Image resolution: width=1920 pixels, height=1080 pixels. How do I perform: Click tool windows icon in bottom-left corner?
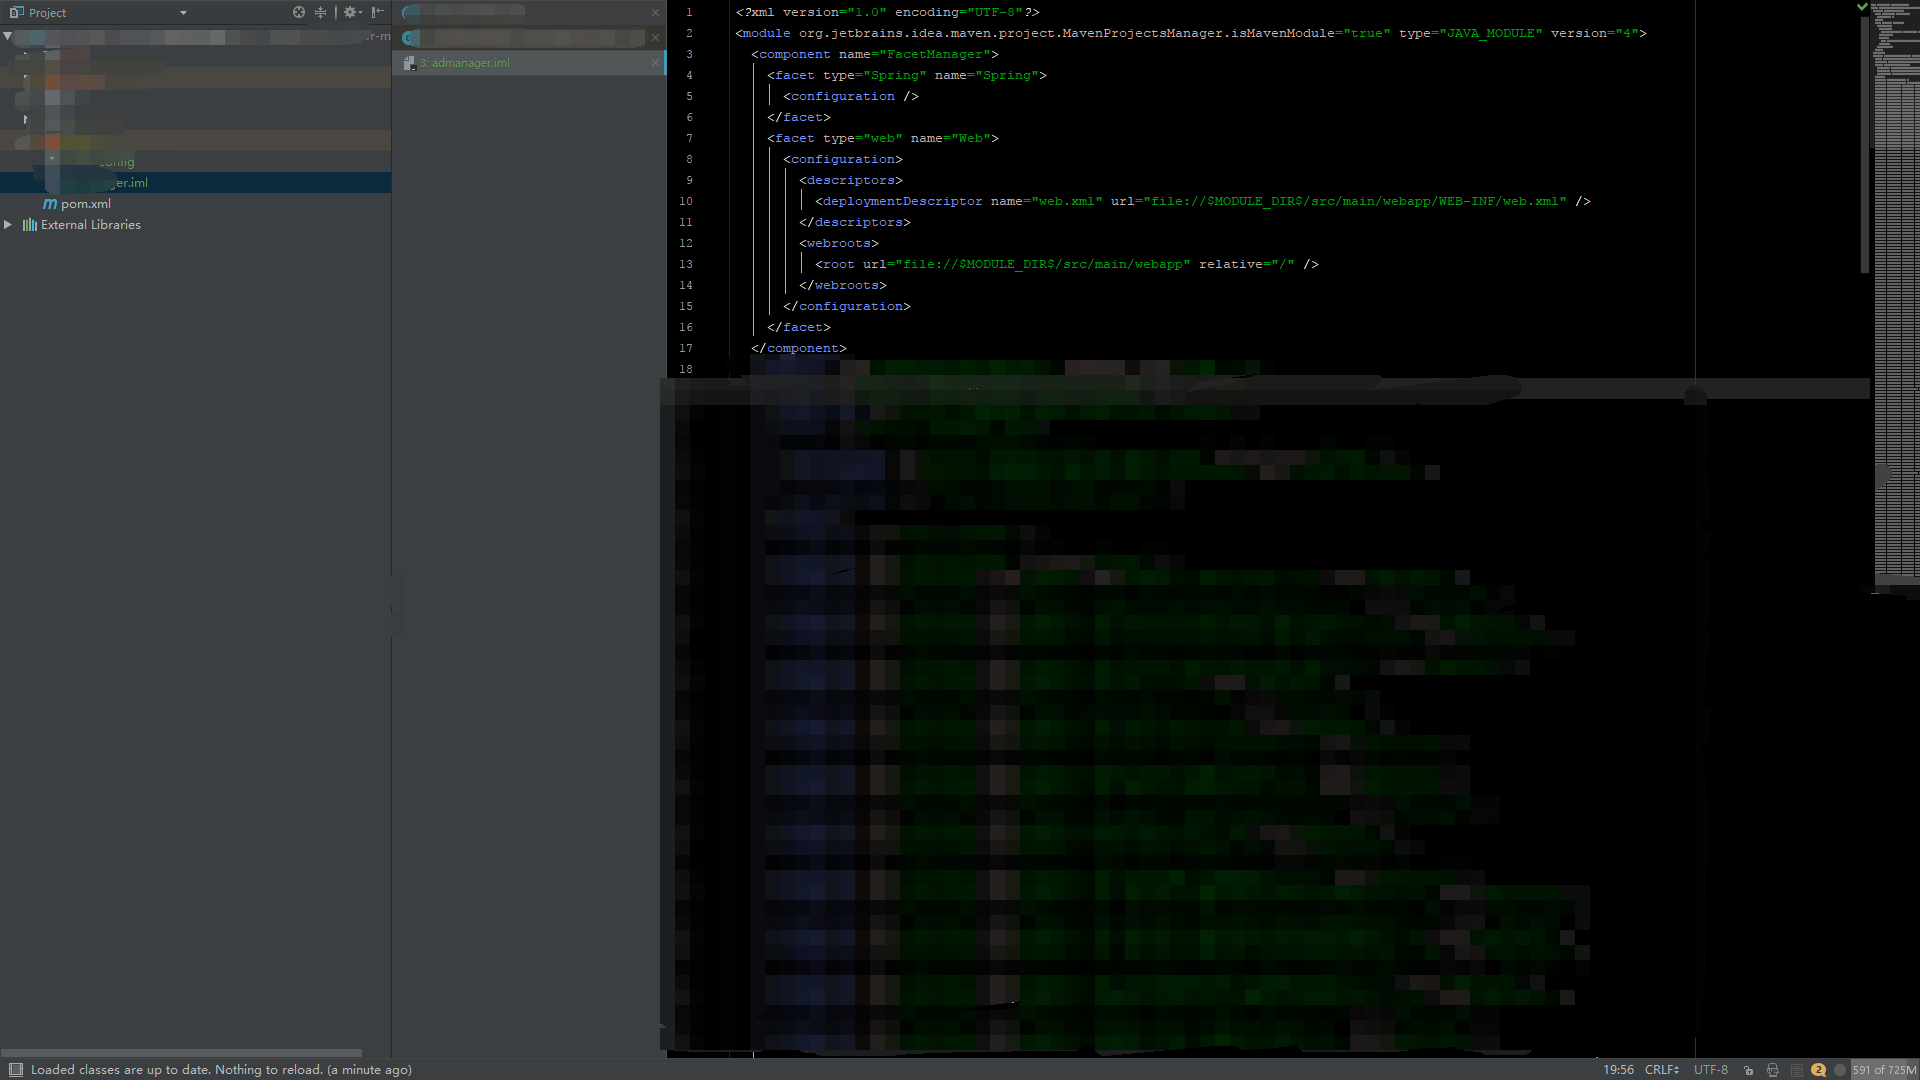[15, 1069]
